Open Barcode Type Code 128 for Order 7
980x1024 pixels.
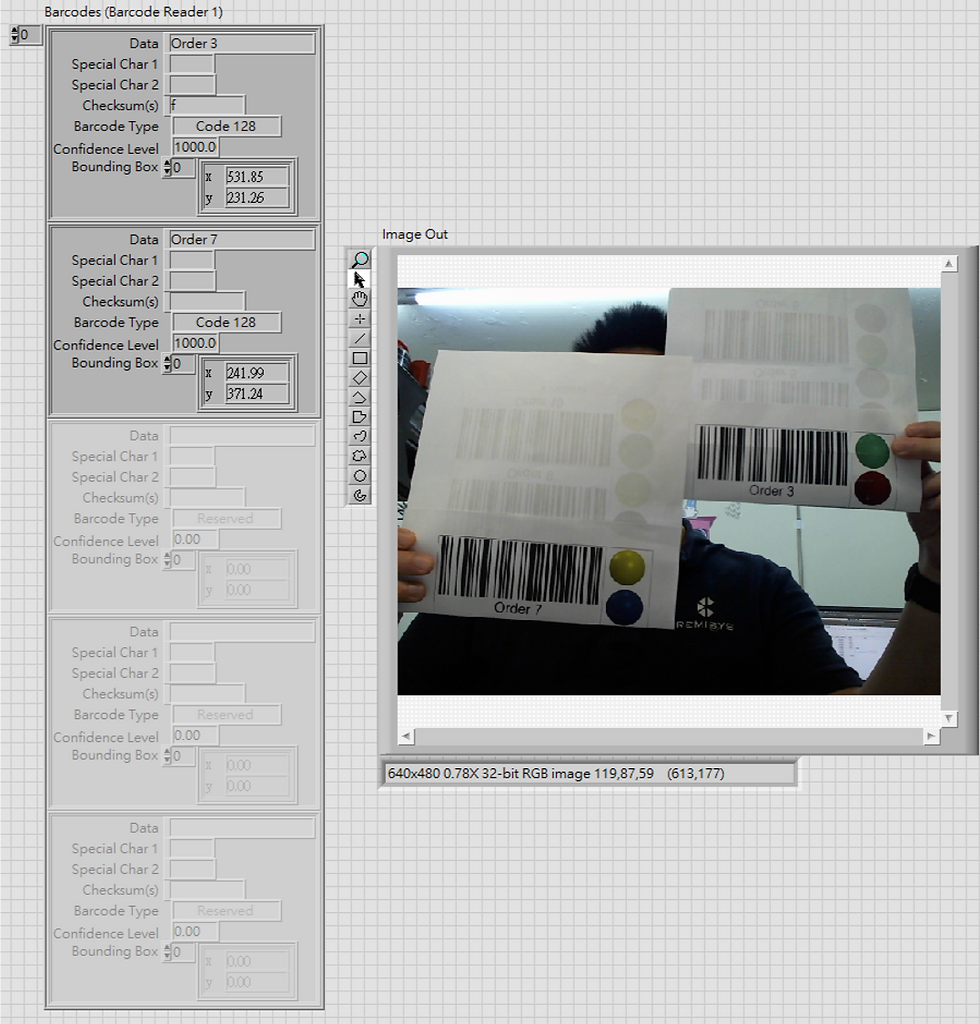227,322
